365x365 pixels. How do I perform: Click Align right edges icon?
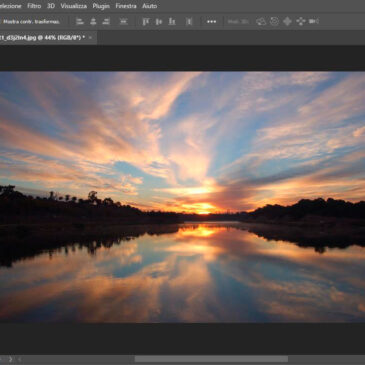[x=106, y=22]
